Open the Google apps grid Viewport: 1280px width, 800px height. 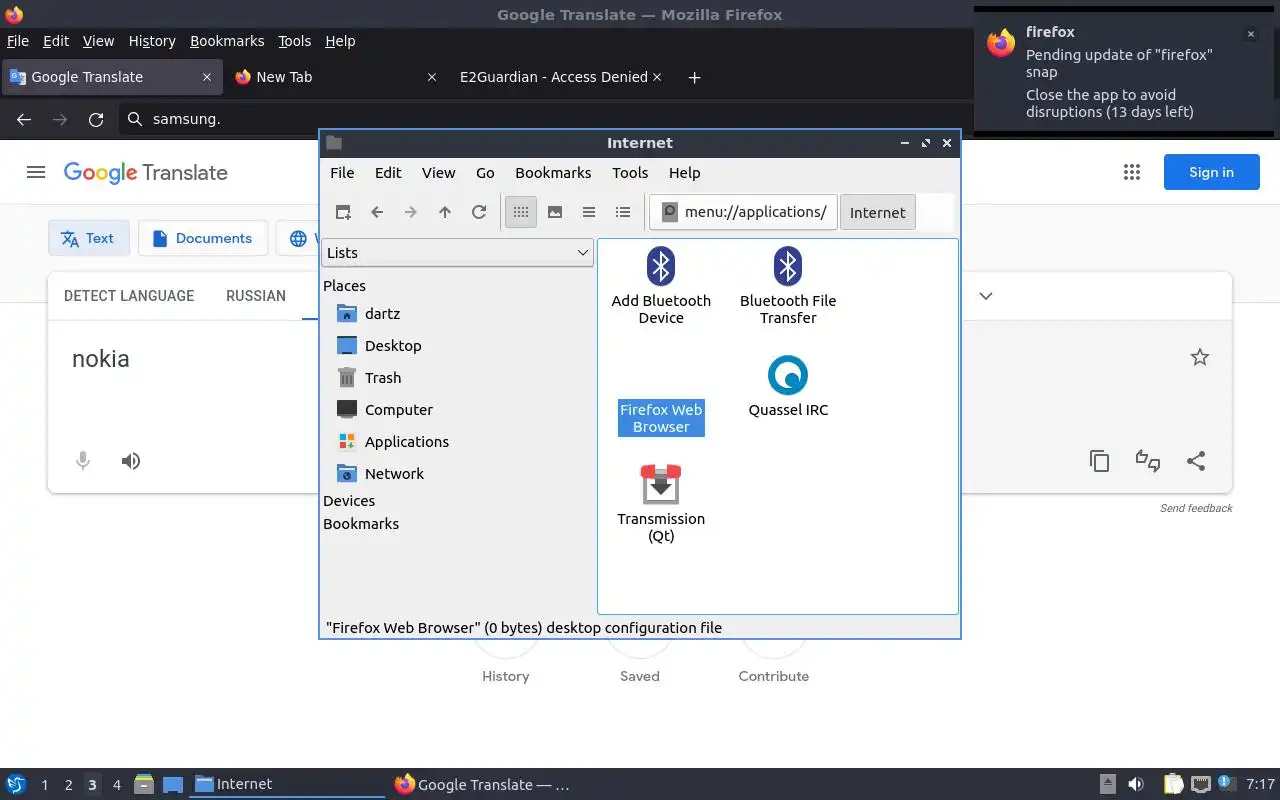point(1132,172)
